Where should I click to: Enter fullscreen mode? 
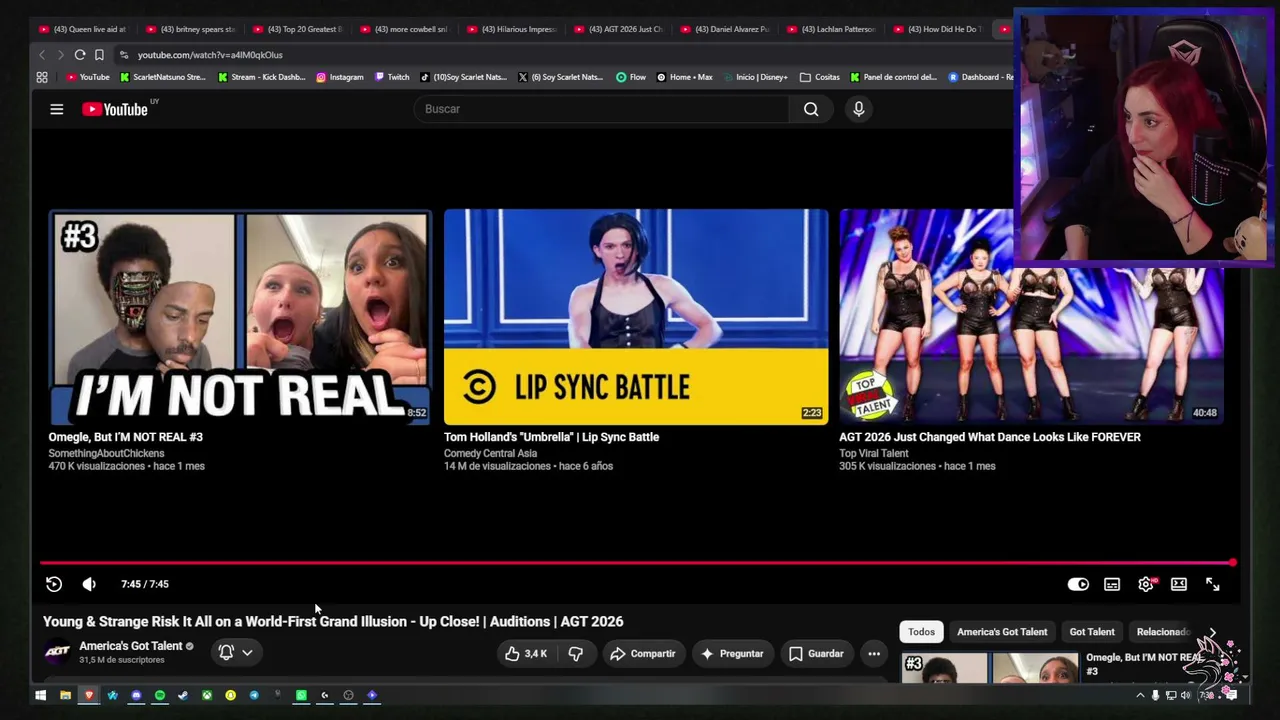tap(1212, 584)
